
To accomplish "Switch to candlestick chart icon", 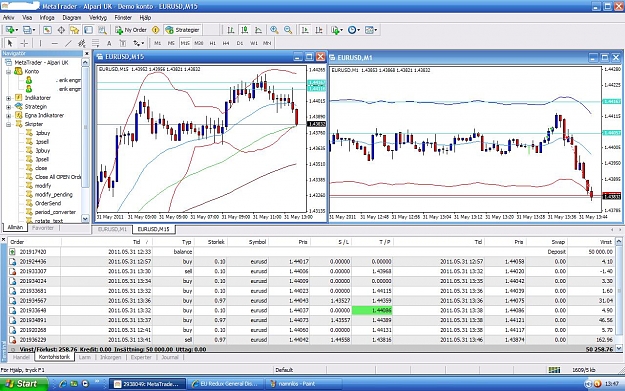I will click(x=244, y=30).
